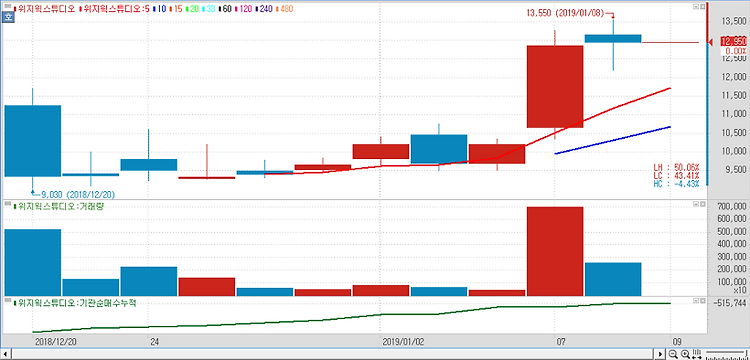Collapse the 기관순매수누적 panel with its minimize icon
The width and height of the screenshot is (750, 360).
[696, 301]
